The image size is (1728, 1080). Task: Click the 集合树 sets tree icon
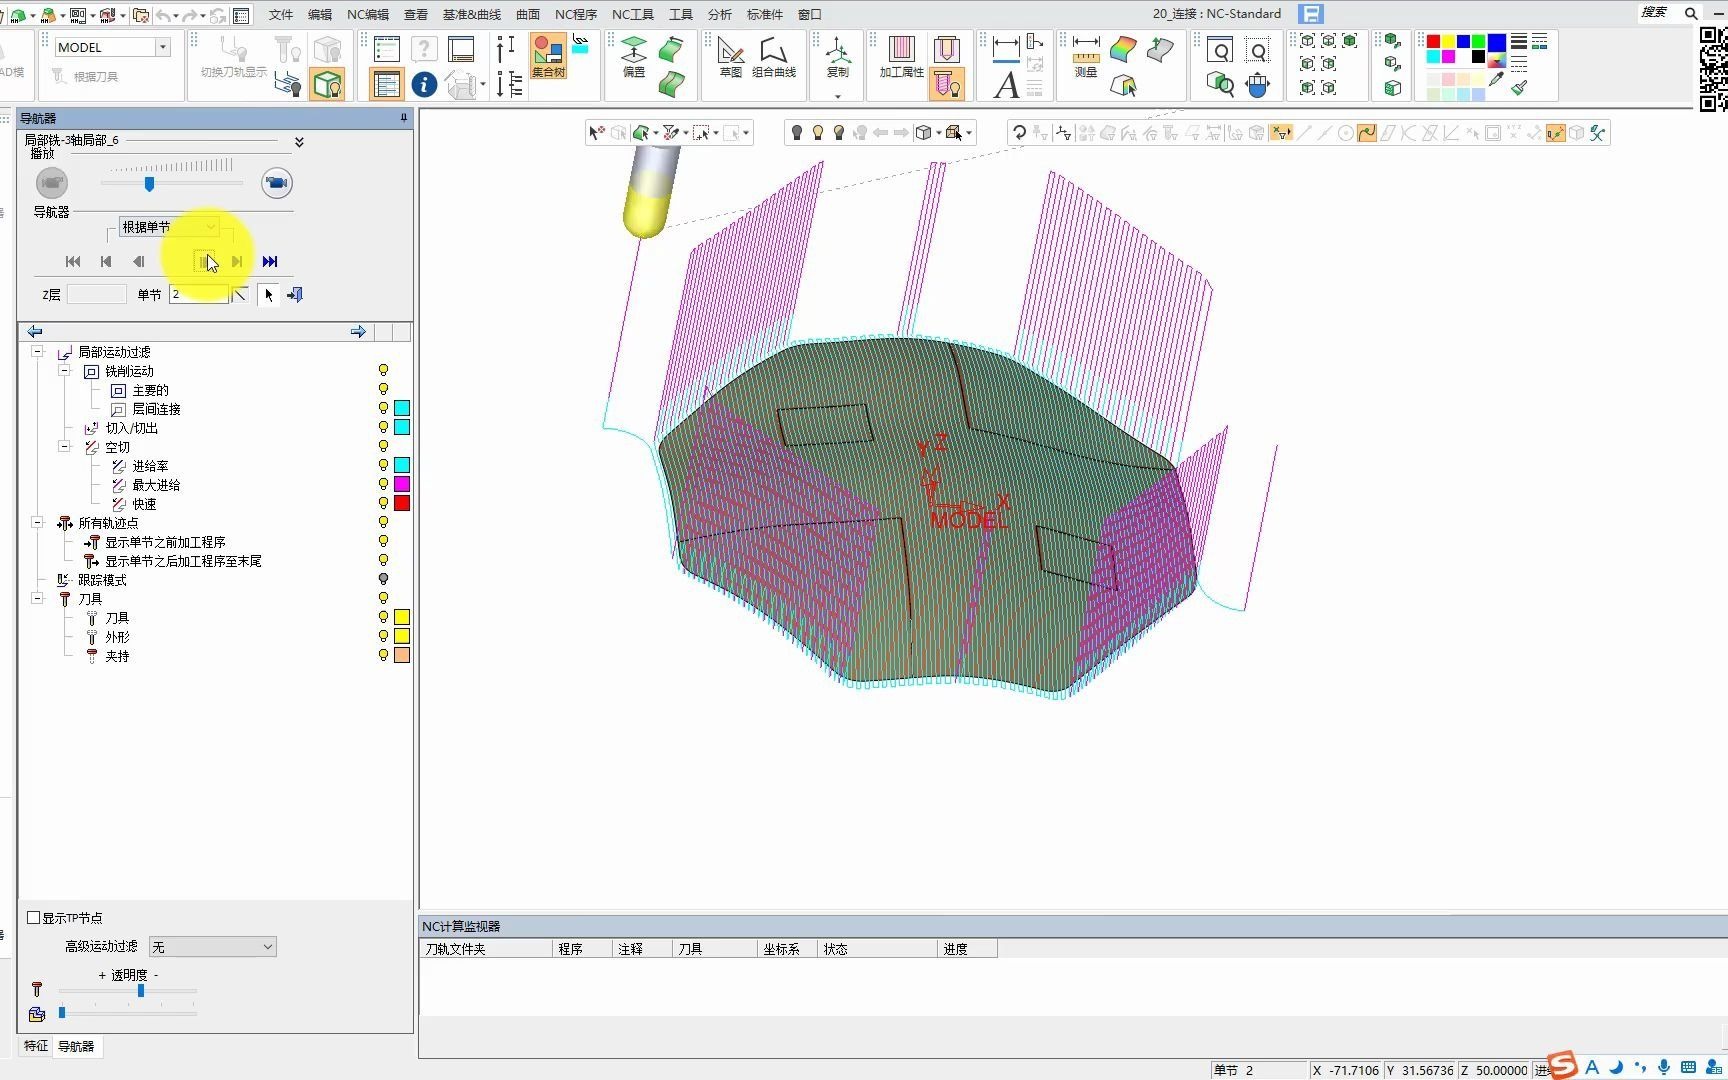(548, 55)
